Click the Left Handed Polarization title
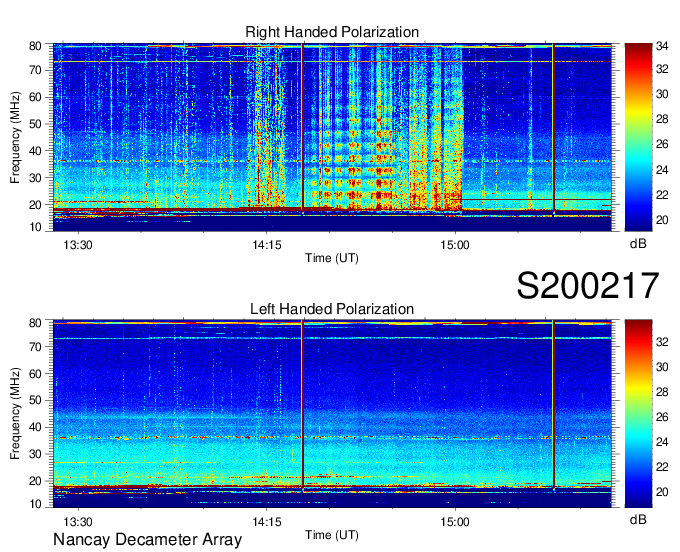Viewport: 680px width, 552px height. pos(332,309)
